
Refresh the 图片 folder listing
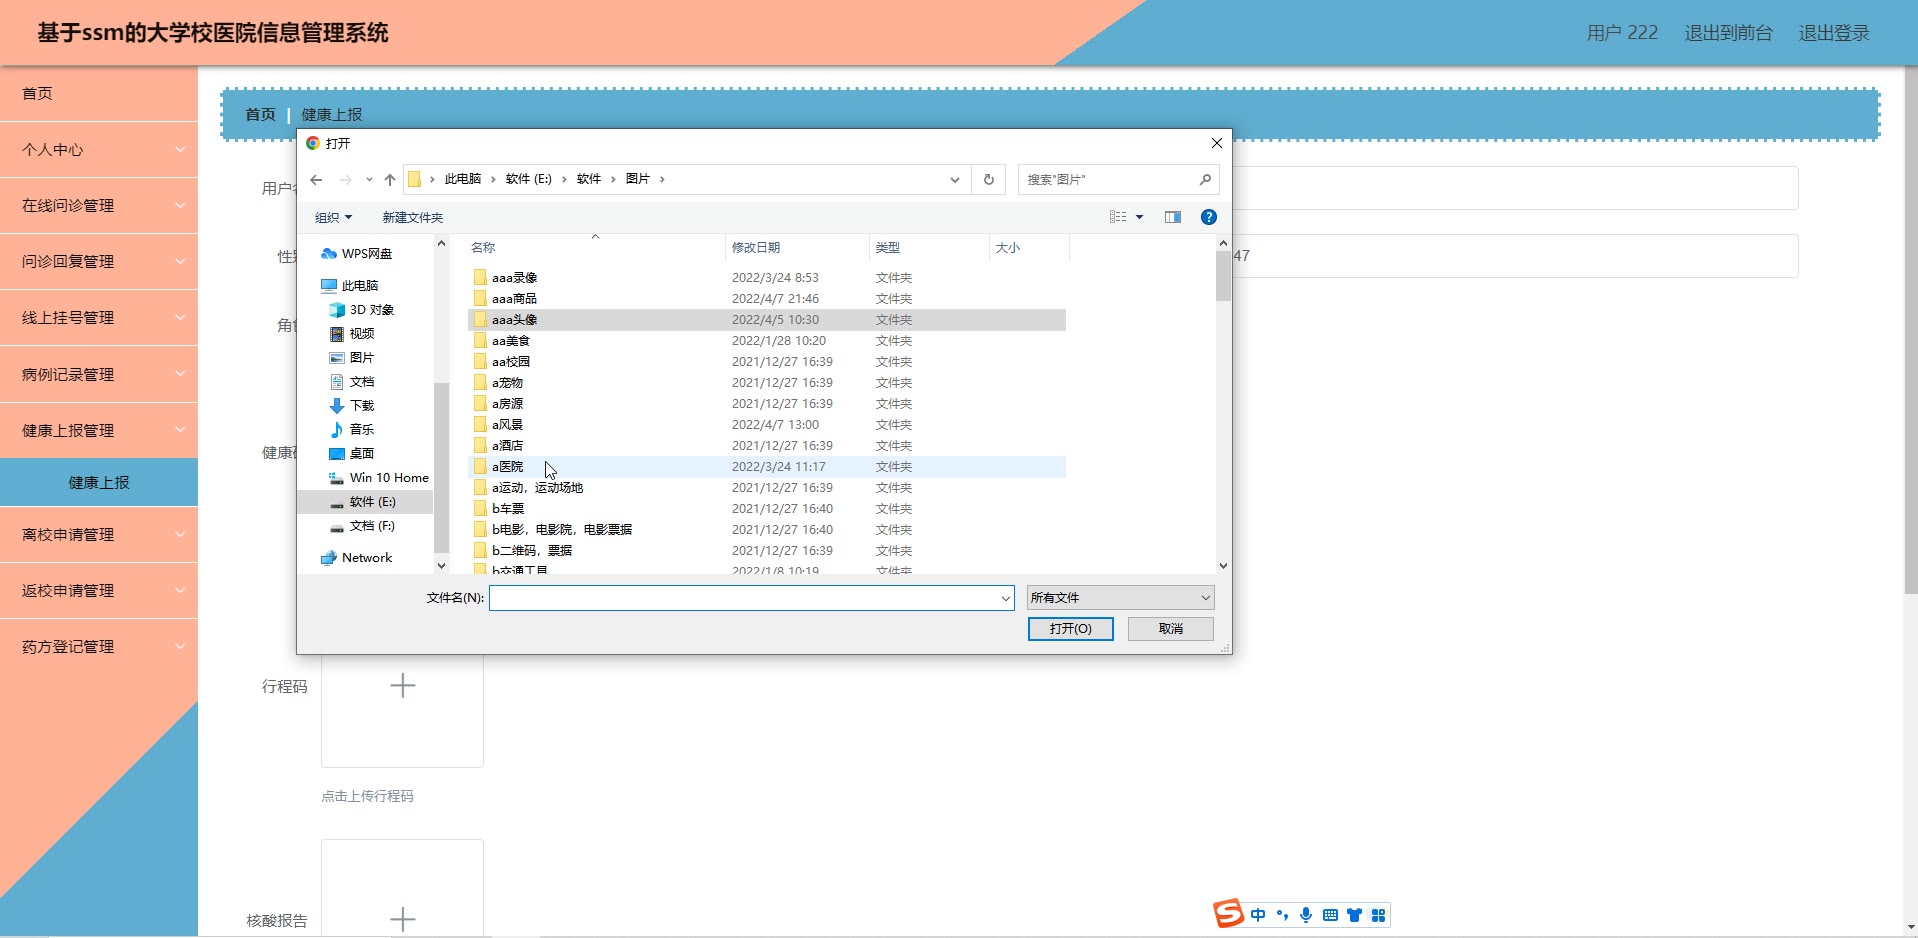989,180
